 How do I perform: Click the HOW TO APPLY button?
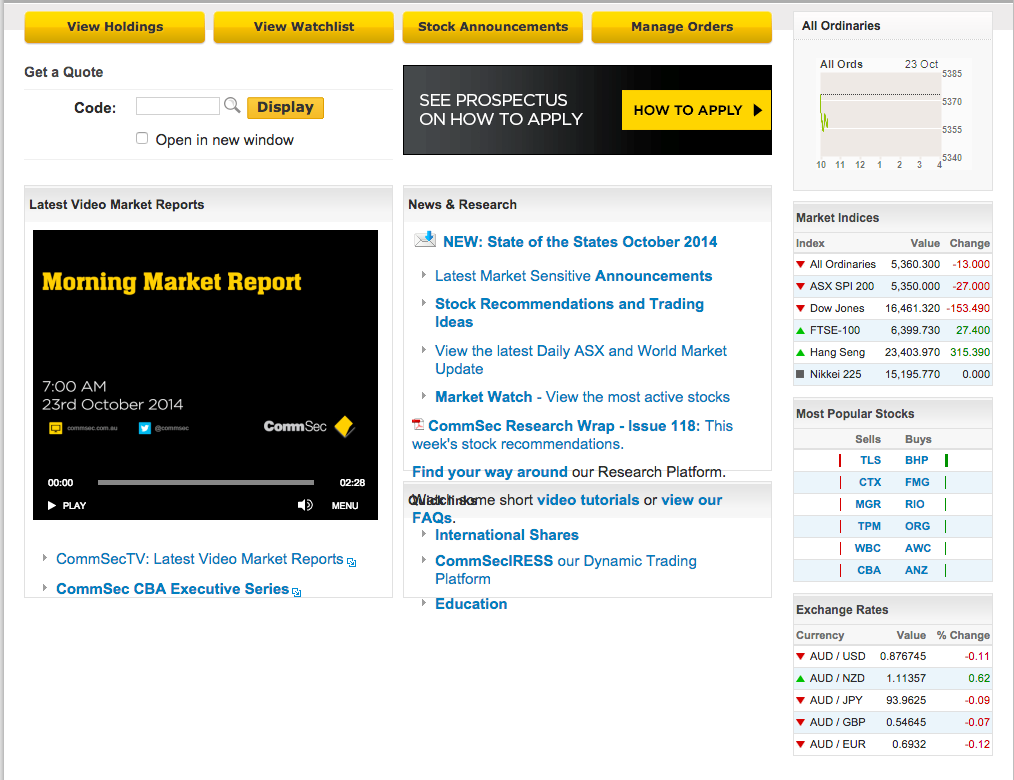[x=696, y=110]
